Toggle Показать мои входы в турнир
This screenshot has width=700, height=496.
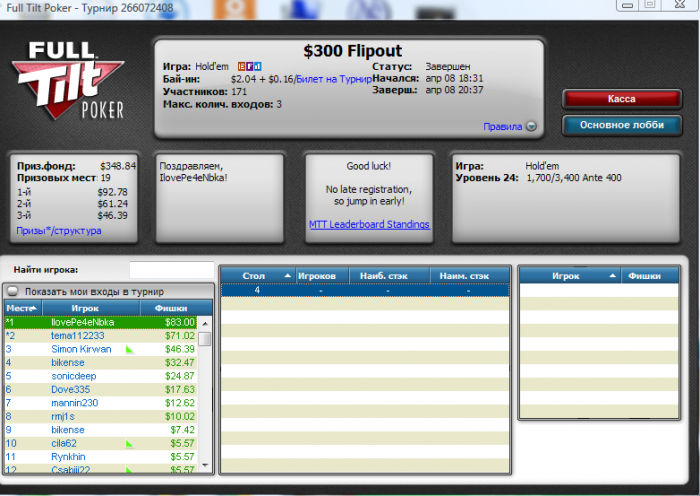[12, 292]
